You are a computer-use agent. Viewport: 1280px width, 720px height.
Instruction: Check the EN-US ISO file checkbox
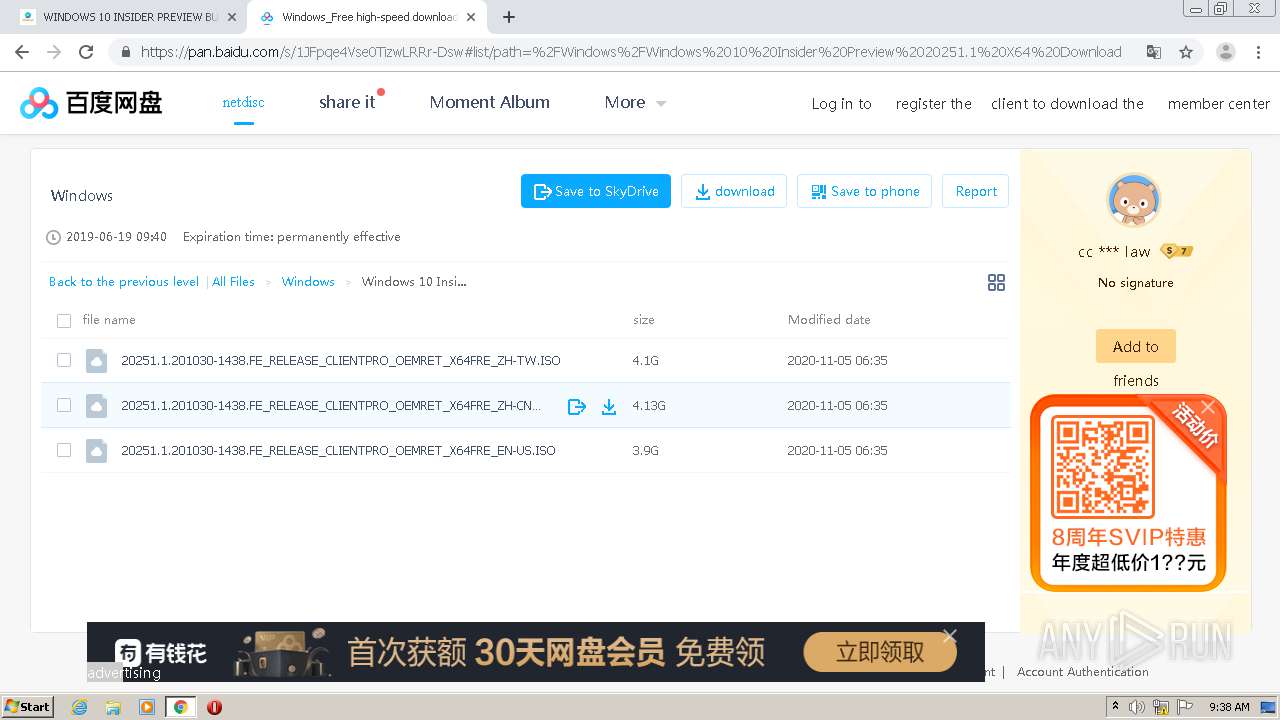[64, 450]
